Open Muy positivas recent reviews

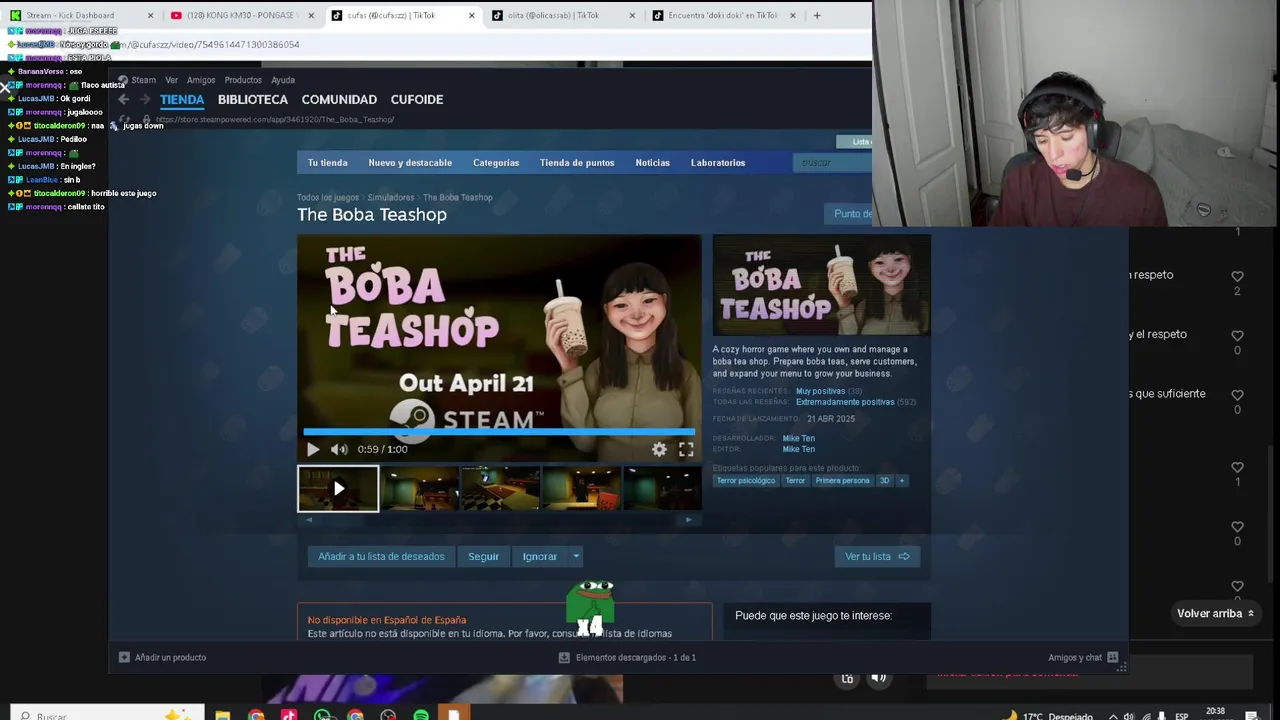point(820,391)
